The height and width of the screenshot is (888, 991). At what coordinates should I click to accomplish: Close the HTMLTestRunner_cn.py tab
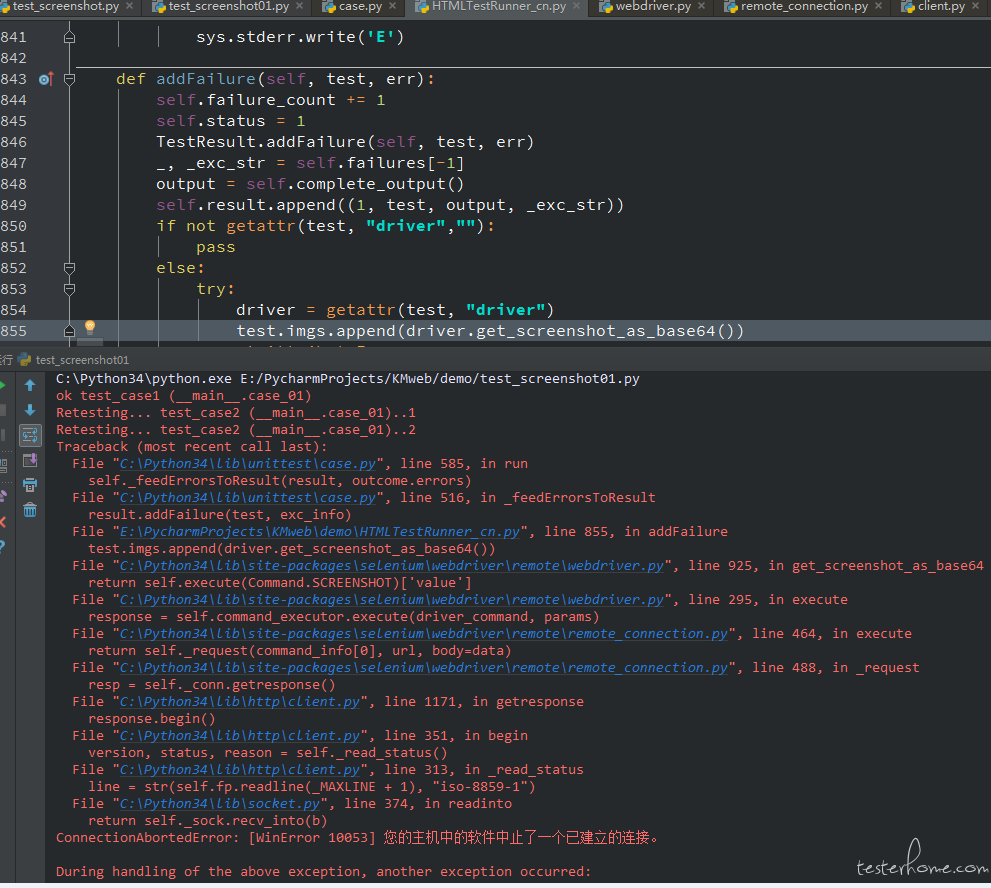click(576, 6)
